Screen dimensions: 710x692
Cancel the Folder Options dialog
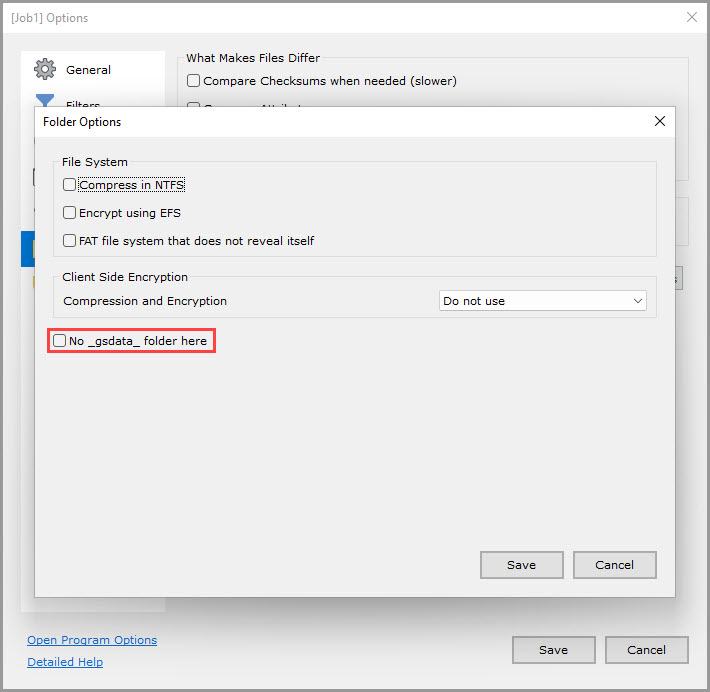pyautogui.click(x=614, y=565)
